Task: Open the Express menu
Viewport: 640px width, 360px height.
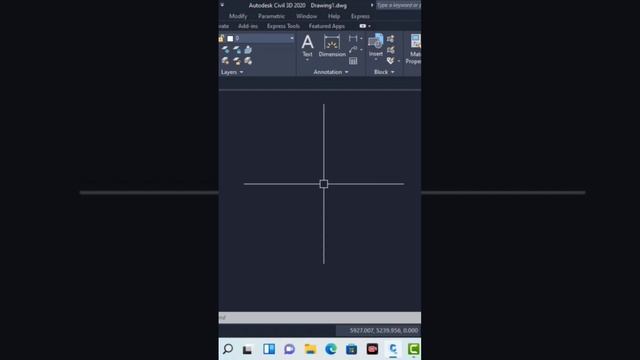Action: tap(360, 16)
